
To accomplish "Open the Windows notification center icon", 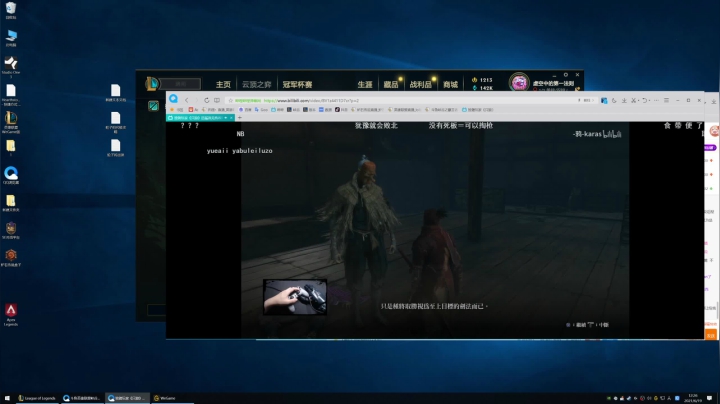I will (710, 398).
